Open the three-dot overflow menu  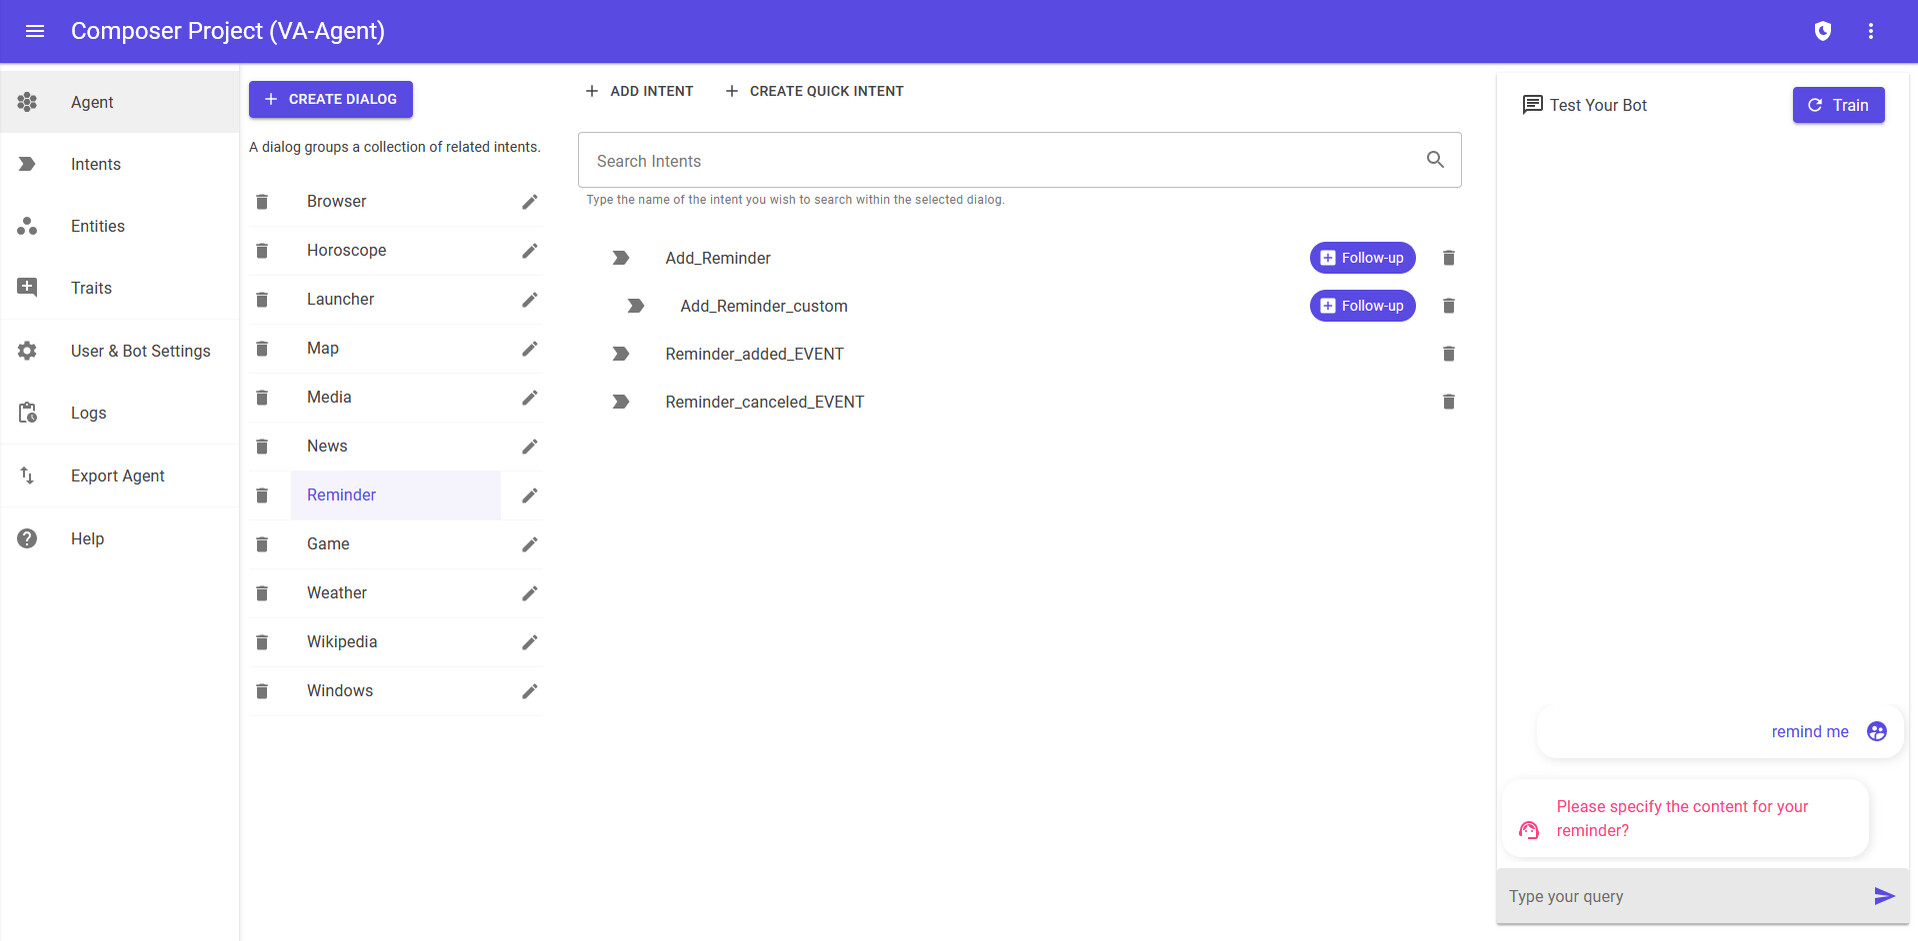[1871, 31]
